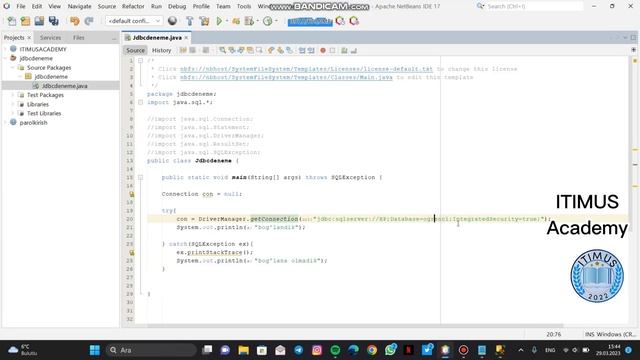The image size is (640, 360).
Task: Click the Open Project toolbar icon
Action: (39, 21)
